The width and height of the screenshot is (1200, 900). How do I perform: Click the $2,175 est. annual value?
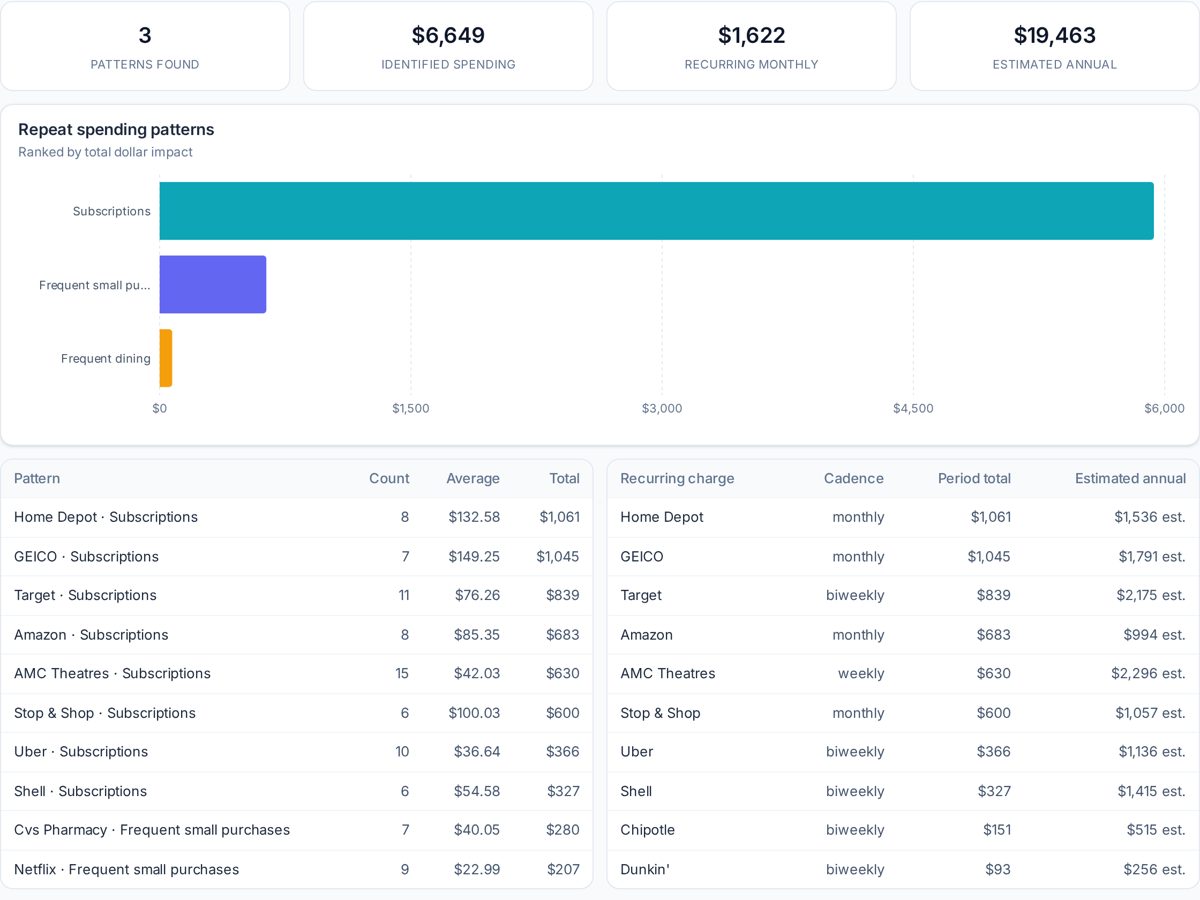[x=1151, y=595]
